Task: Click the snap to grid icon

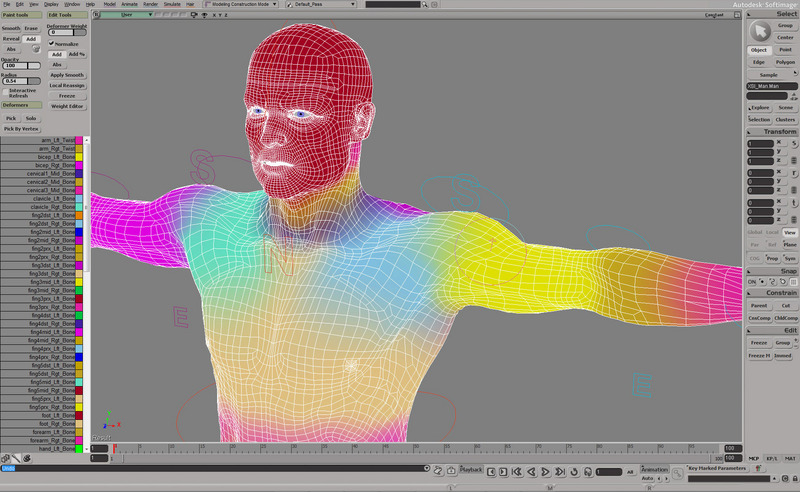Action: coord(793,282)
